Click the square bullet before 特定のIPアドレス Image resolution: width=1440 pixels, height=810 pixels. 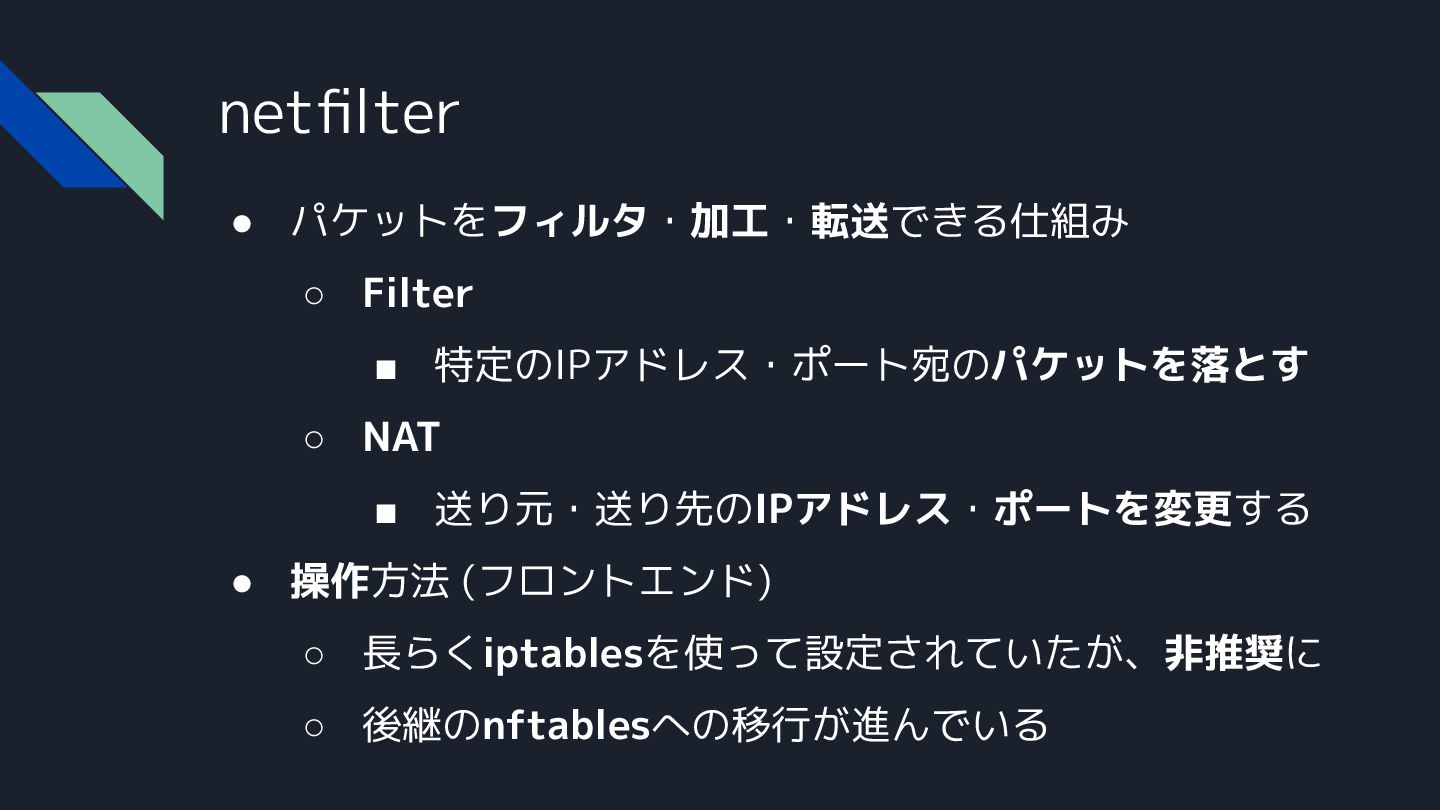[386, 369]
